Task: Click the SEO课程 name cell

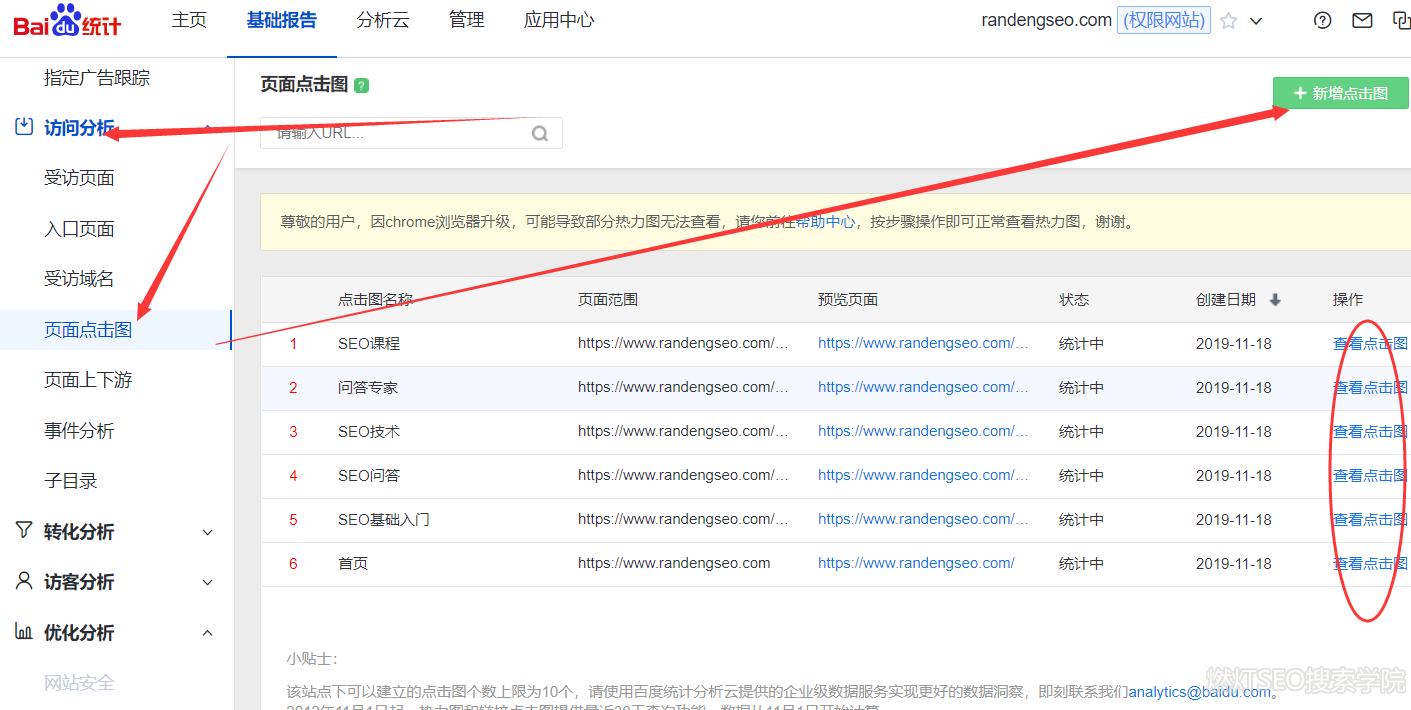Action: pos(369,343)
